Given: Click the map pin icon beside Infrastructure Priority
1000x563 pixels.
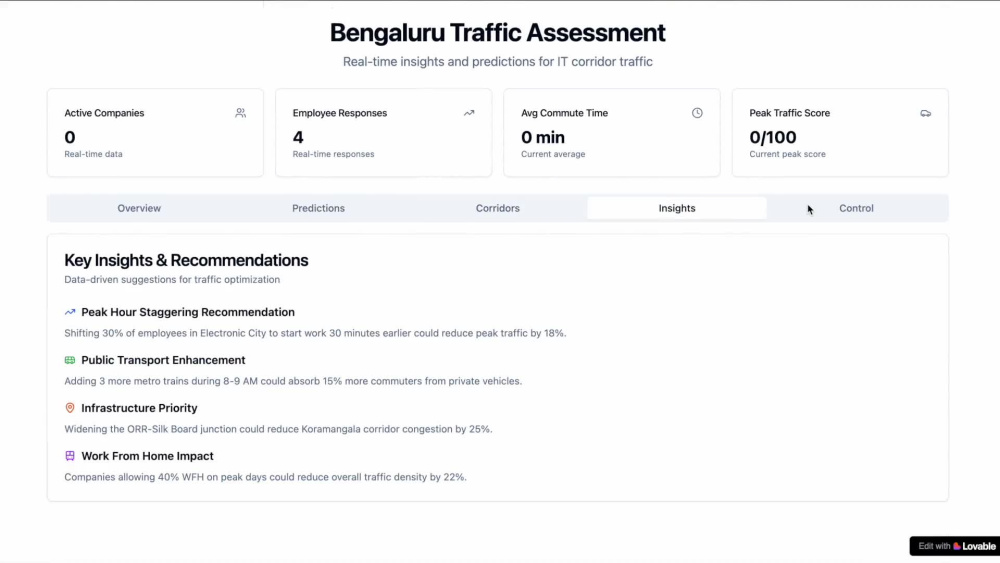Looking at the screenshot, I should tap(70, 408).
